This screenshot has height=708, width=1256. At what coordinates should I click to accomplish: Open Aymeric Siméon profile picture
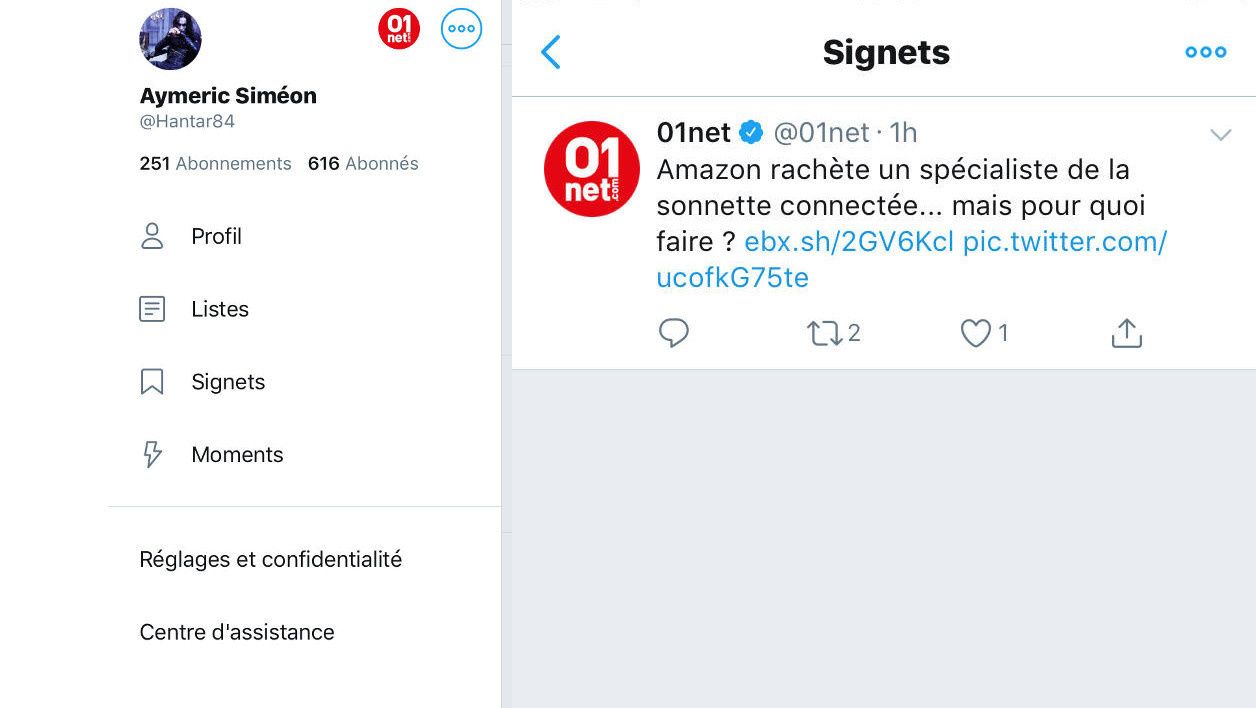click(x=170, y=39)
